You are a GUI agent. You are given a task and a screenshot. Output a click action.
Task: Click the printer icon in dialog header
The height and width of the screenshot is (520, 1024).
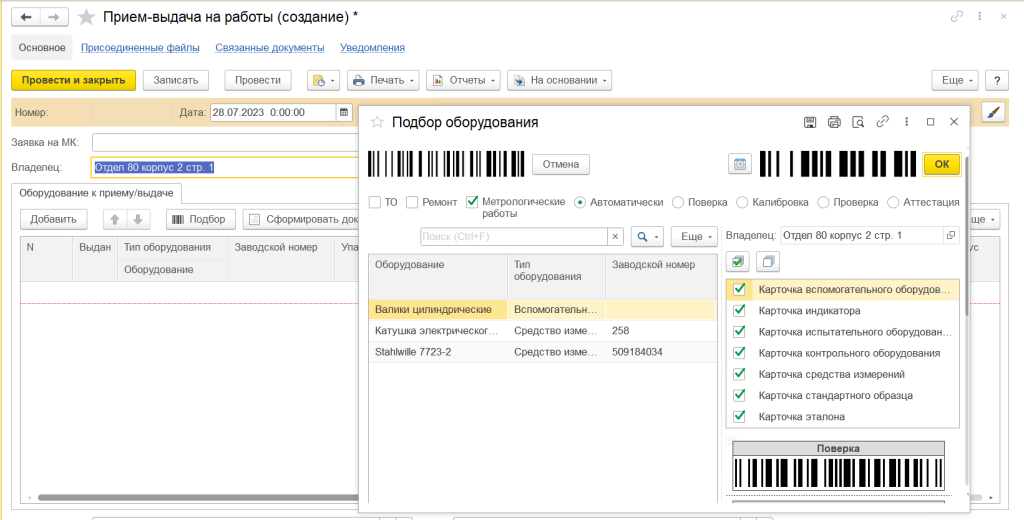coord(834,122)
